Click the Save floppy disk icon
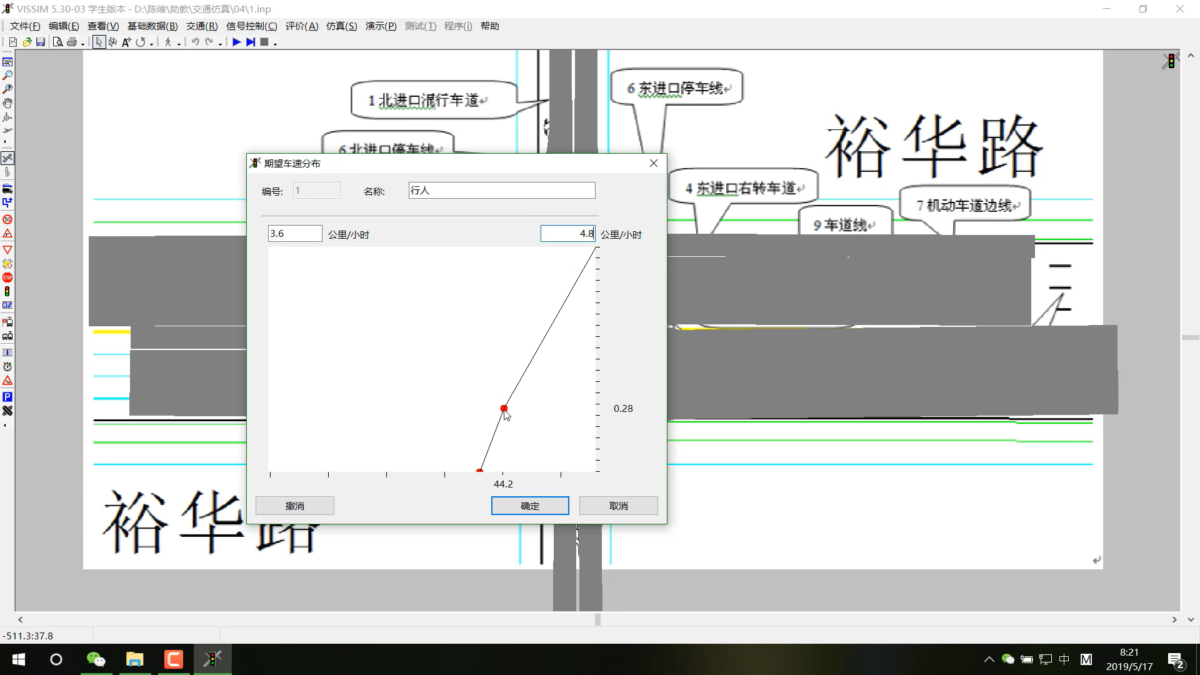 [x=40, y=42]
